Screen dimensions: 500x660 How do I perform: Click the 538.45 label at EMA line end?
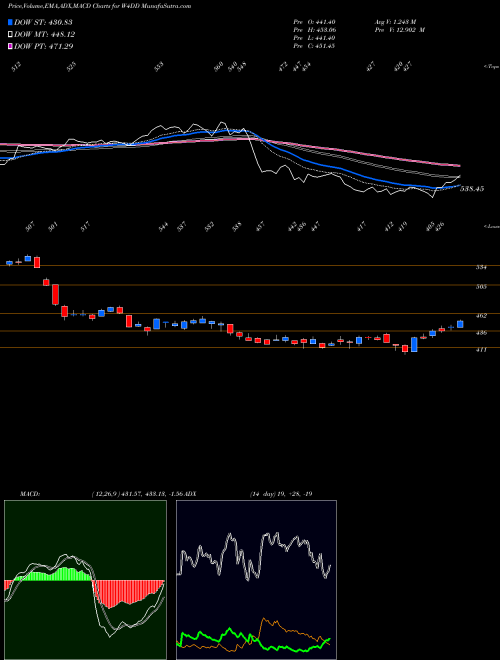472,189
